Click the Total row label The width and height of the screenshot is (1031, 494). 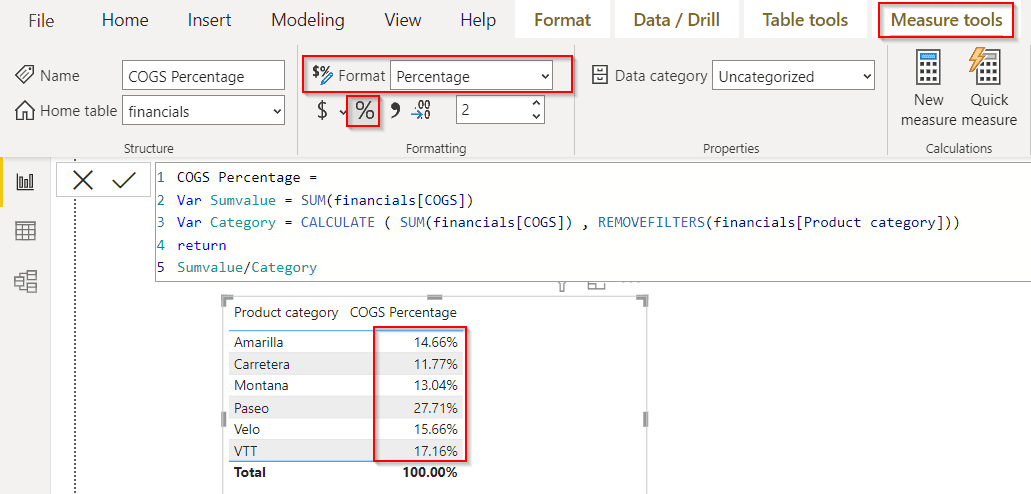tap(250, 472)
